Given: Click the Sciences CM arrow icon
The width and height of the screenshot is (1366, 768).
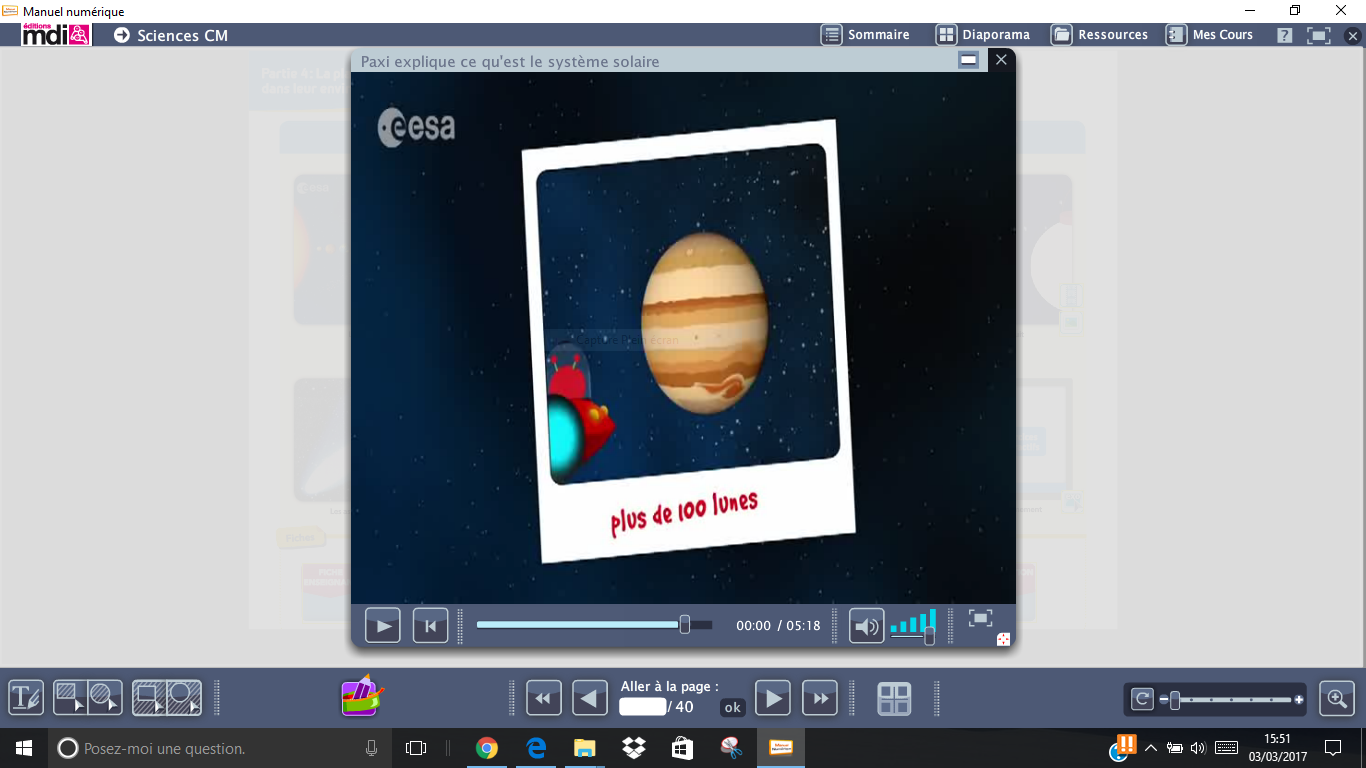Looking at the screenshot, I should pos(122,35).
